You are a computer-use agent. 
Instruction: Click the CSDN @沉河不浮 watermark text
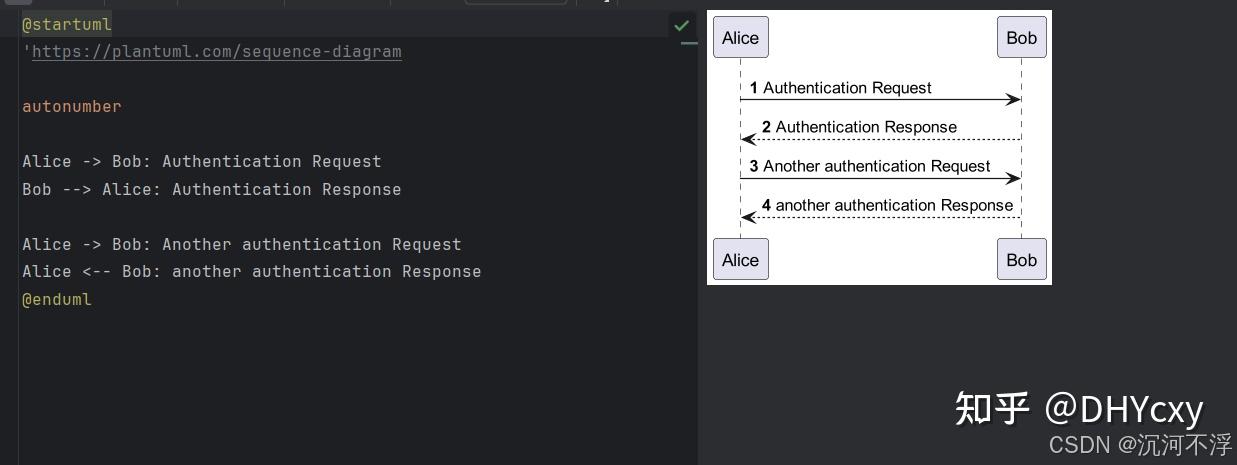pyautogui.click(x=1140, y=444)
